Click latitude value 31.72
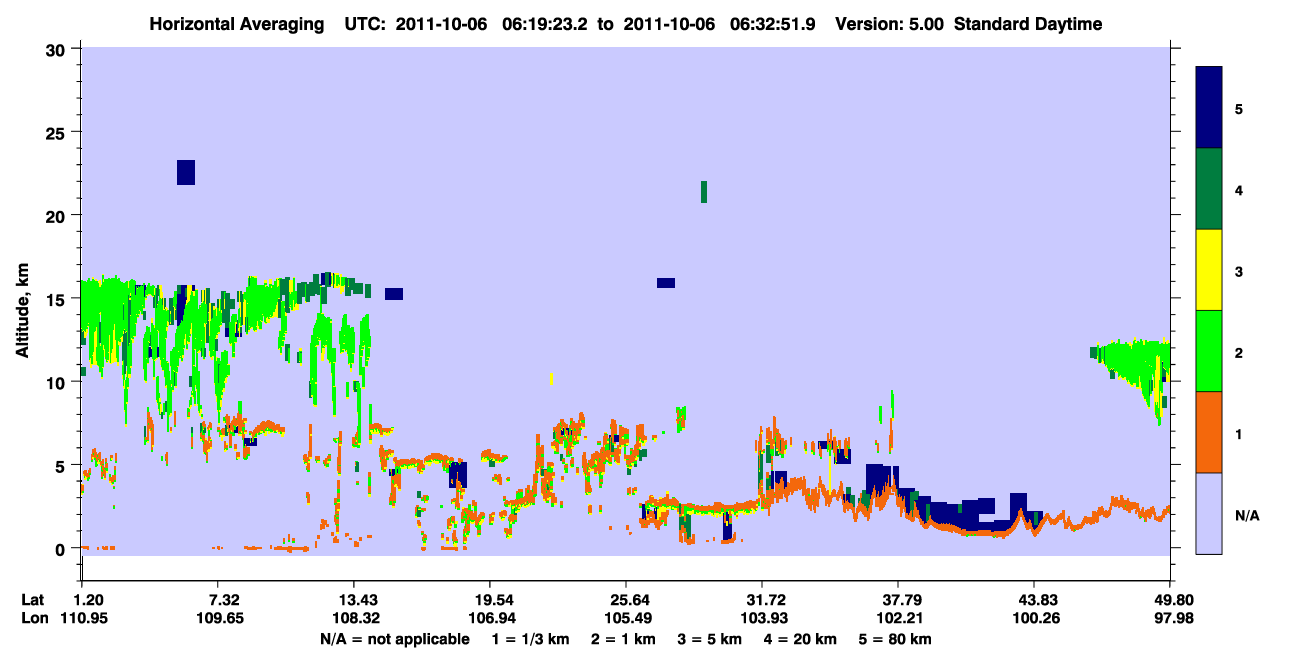The height and width of the screenshot is (667, 1300). pos(762,600)
